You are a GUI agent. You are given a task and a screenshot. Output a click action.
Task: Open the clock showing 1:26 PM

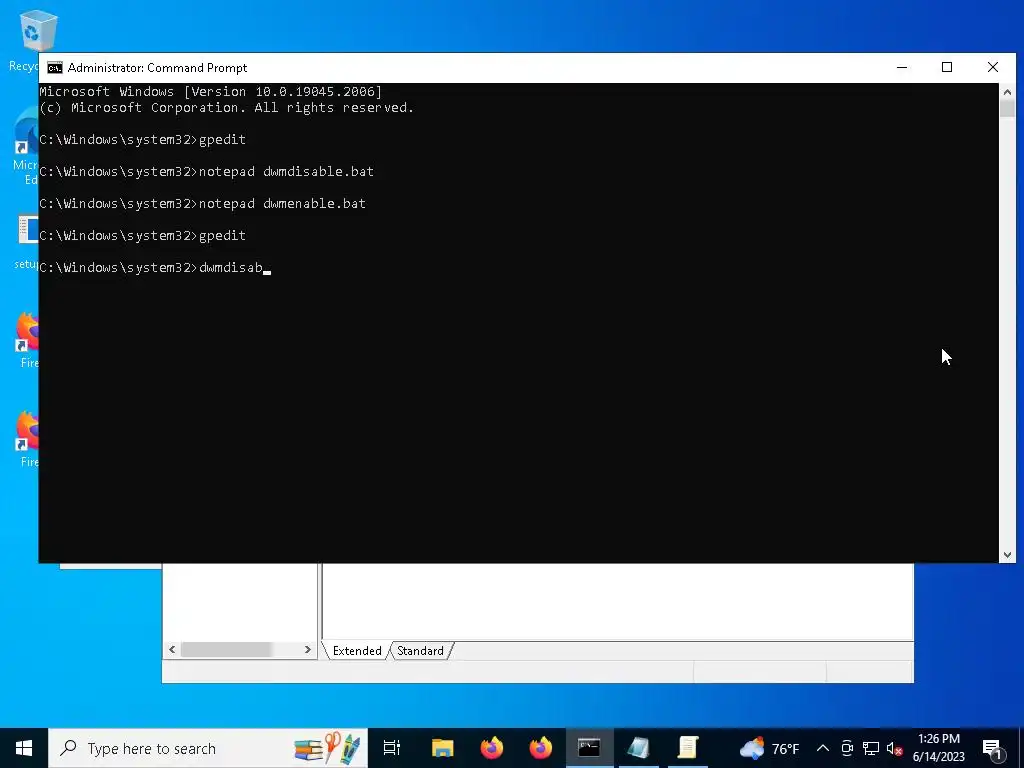938,748
